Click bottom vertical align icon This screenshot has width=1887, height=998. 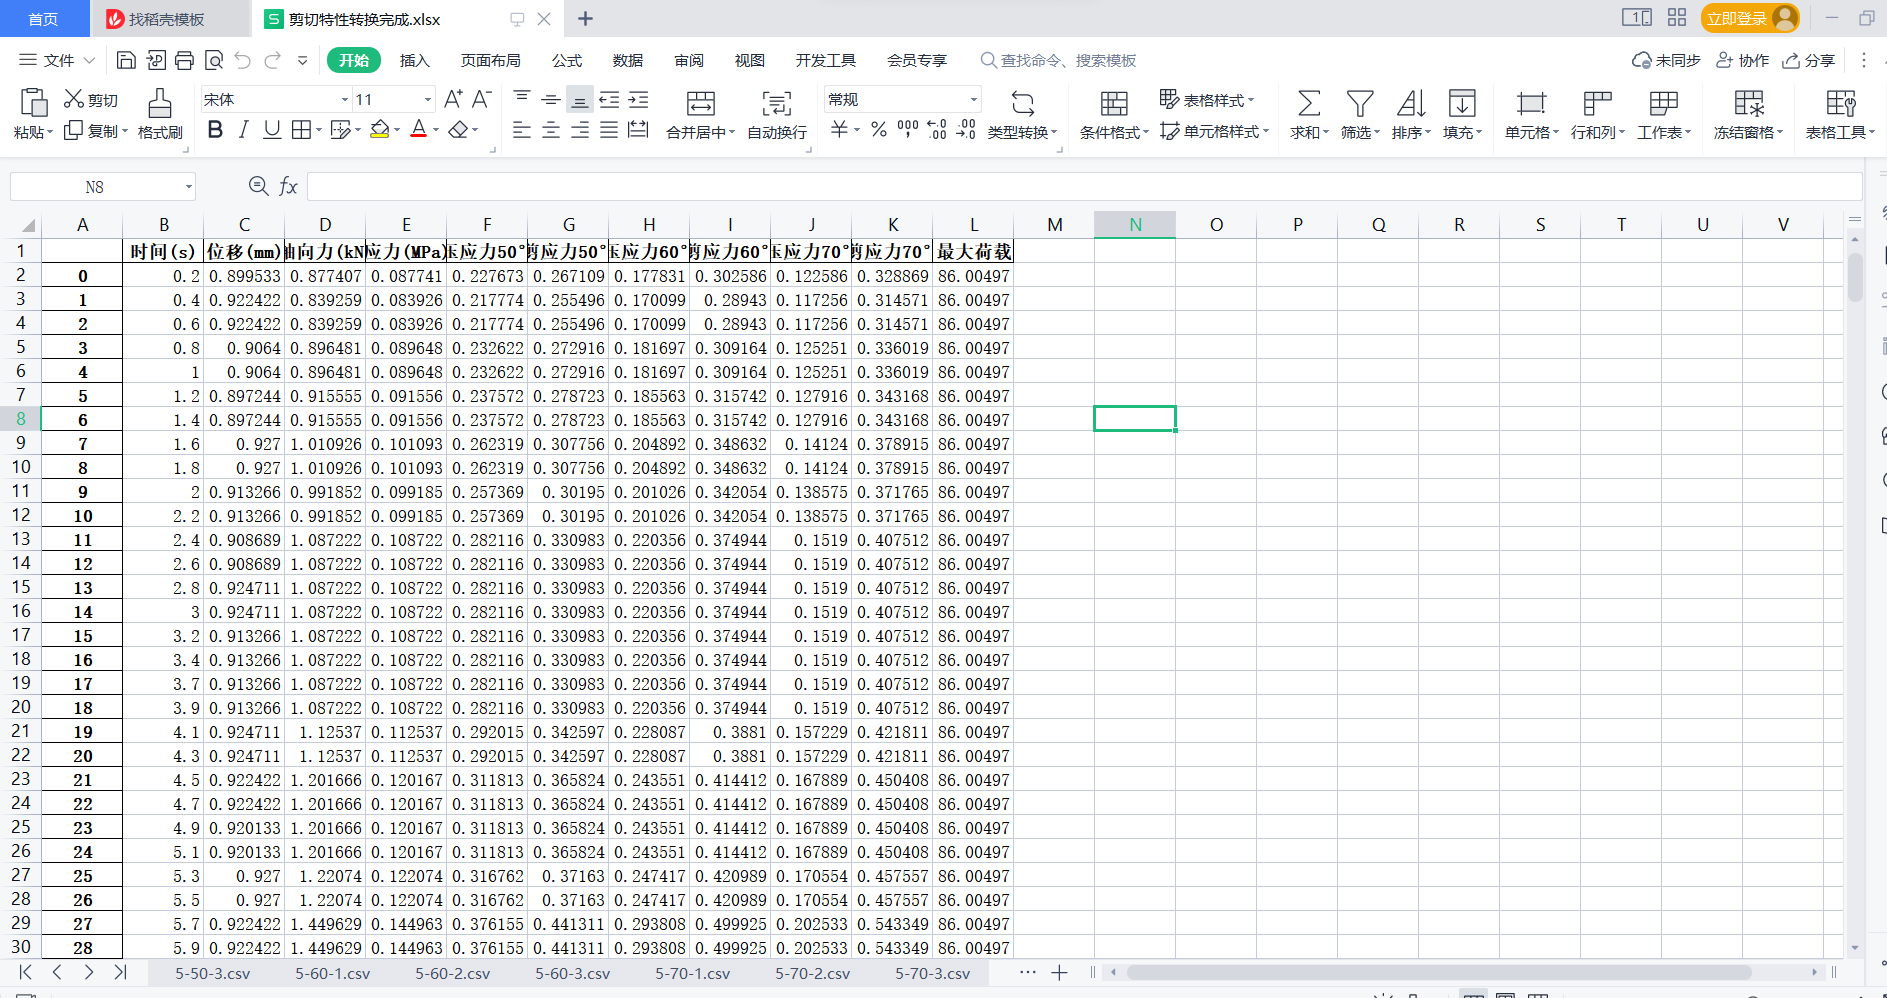coord(580,99)
